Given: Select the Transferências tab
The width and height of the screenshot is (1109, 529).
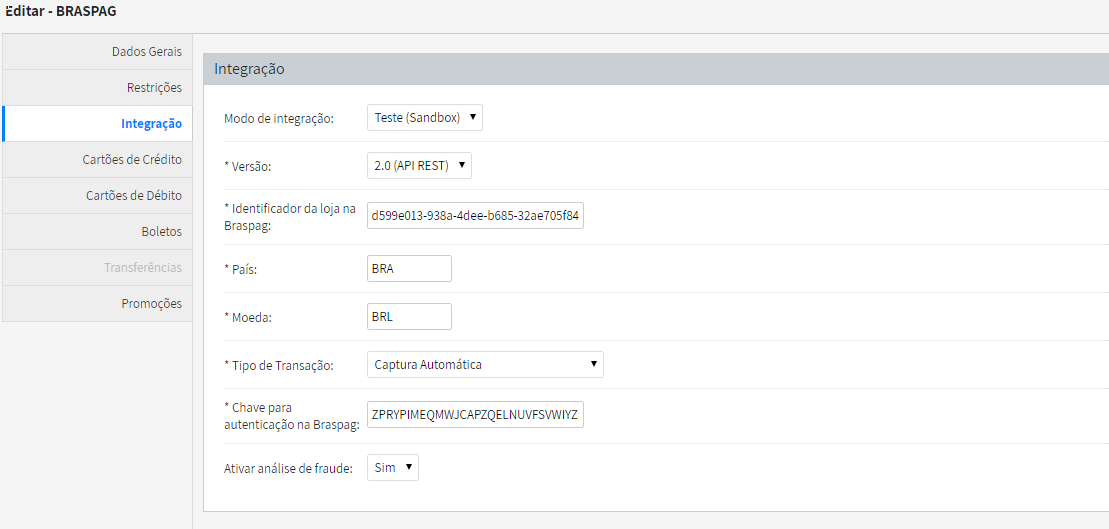Looking at the screenshot, I should 97,268.
